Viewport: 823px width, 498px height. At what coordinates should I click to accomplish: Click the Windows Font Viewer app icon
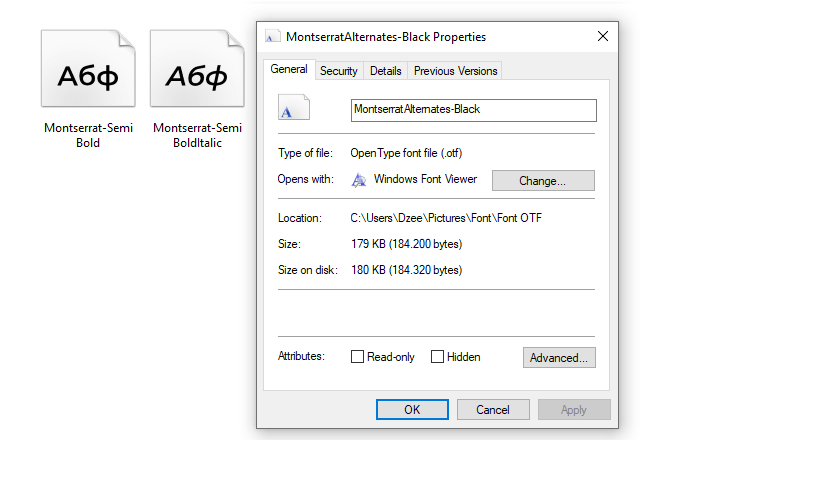[x=359, y=180]
